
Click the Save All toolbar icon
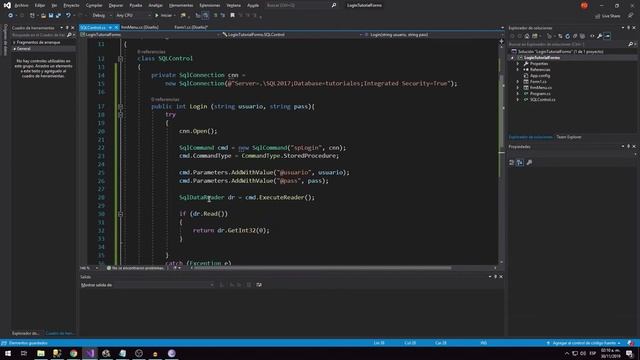click(58, 16)
